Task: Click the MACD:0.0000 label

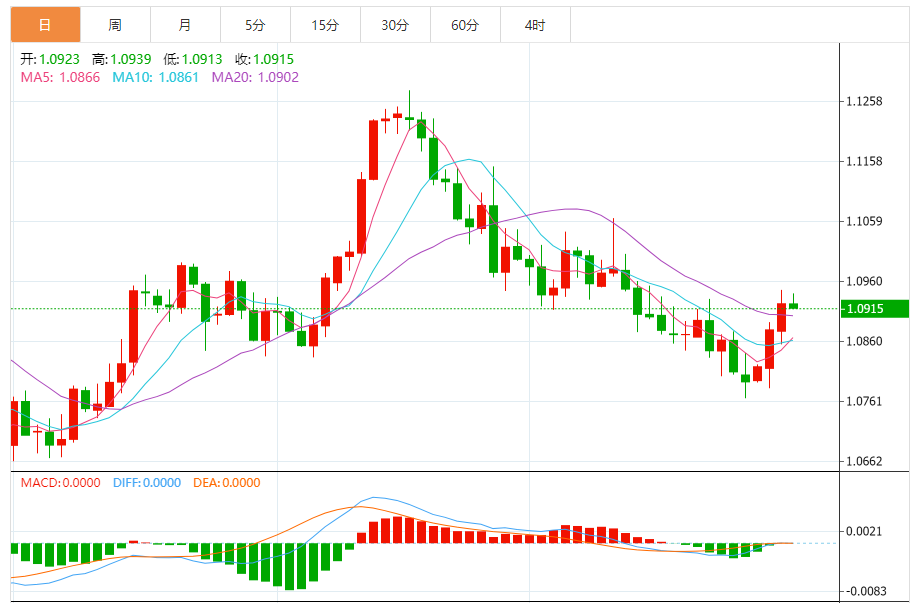Action: (x=60, y=483)
